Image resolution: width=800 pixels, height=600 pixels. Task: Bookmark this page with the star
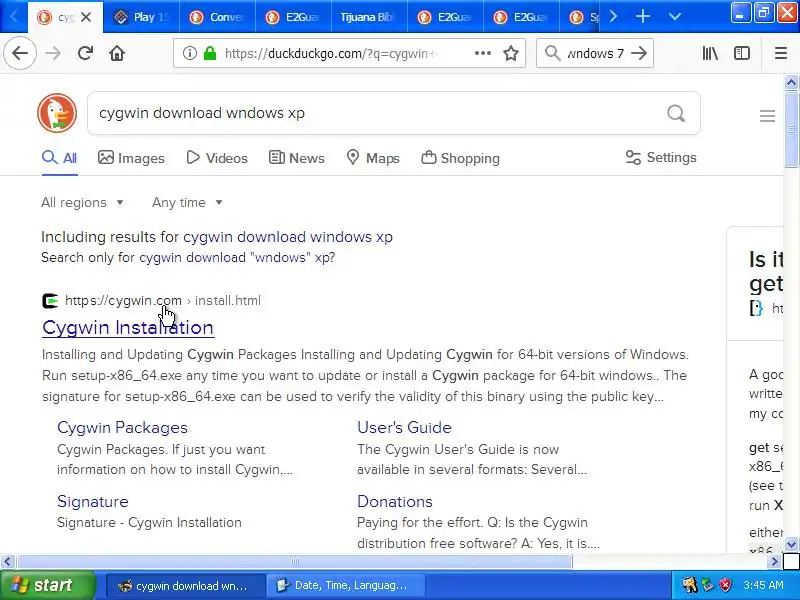point(511,53)
